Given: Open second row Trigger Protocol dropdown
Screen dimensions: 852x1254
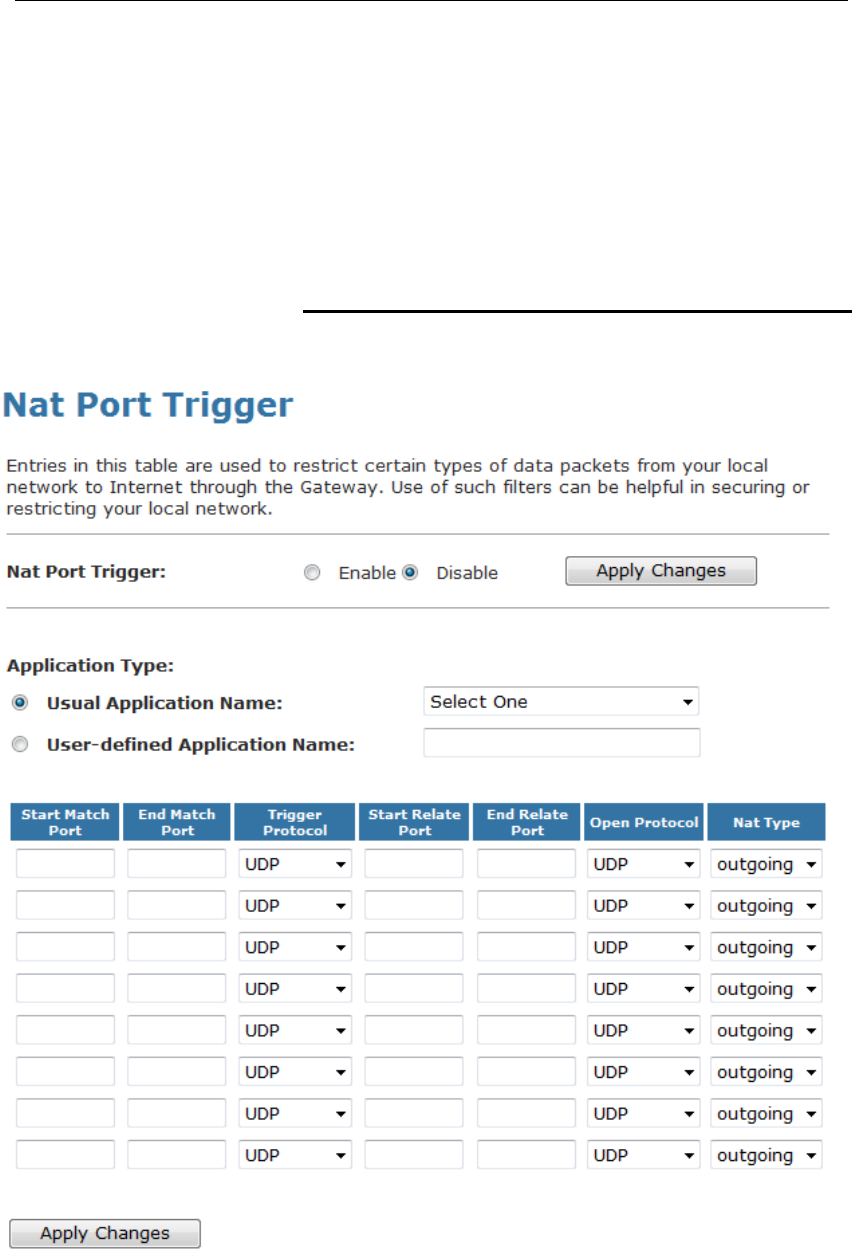Looking at the screenshot, I should pyautogui.click(x=295, y=906).
